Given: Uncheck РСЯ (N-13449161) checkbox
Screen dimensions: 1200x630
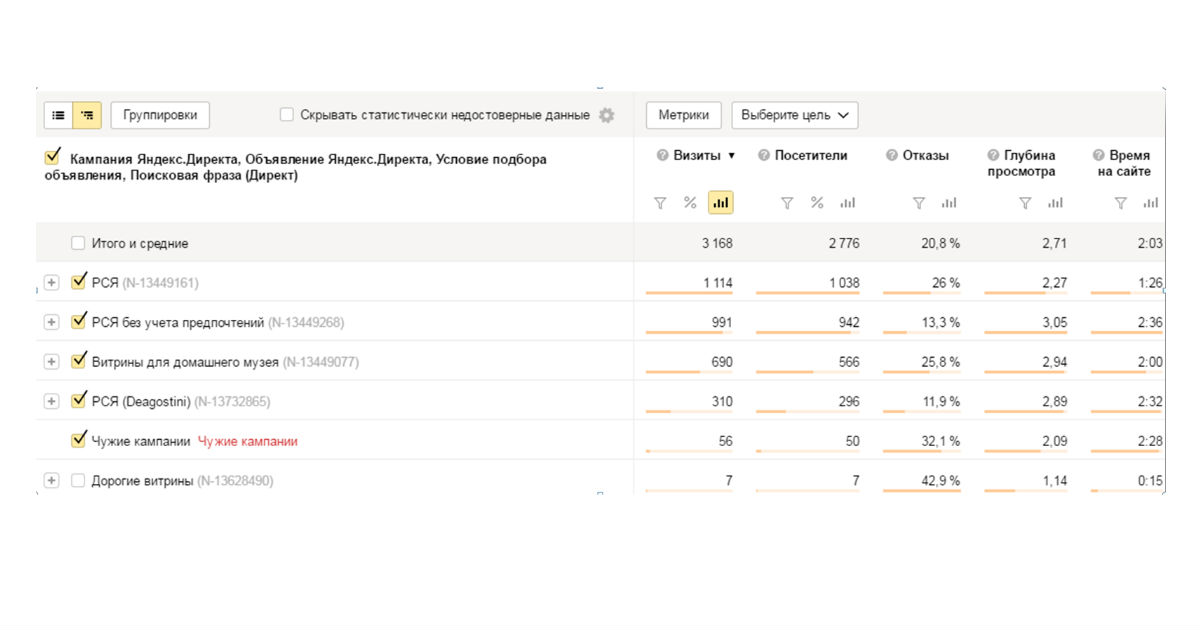Looking at the screenshot, I should [x=79, y=282].
